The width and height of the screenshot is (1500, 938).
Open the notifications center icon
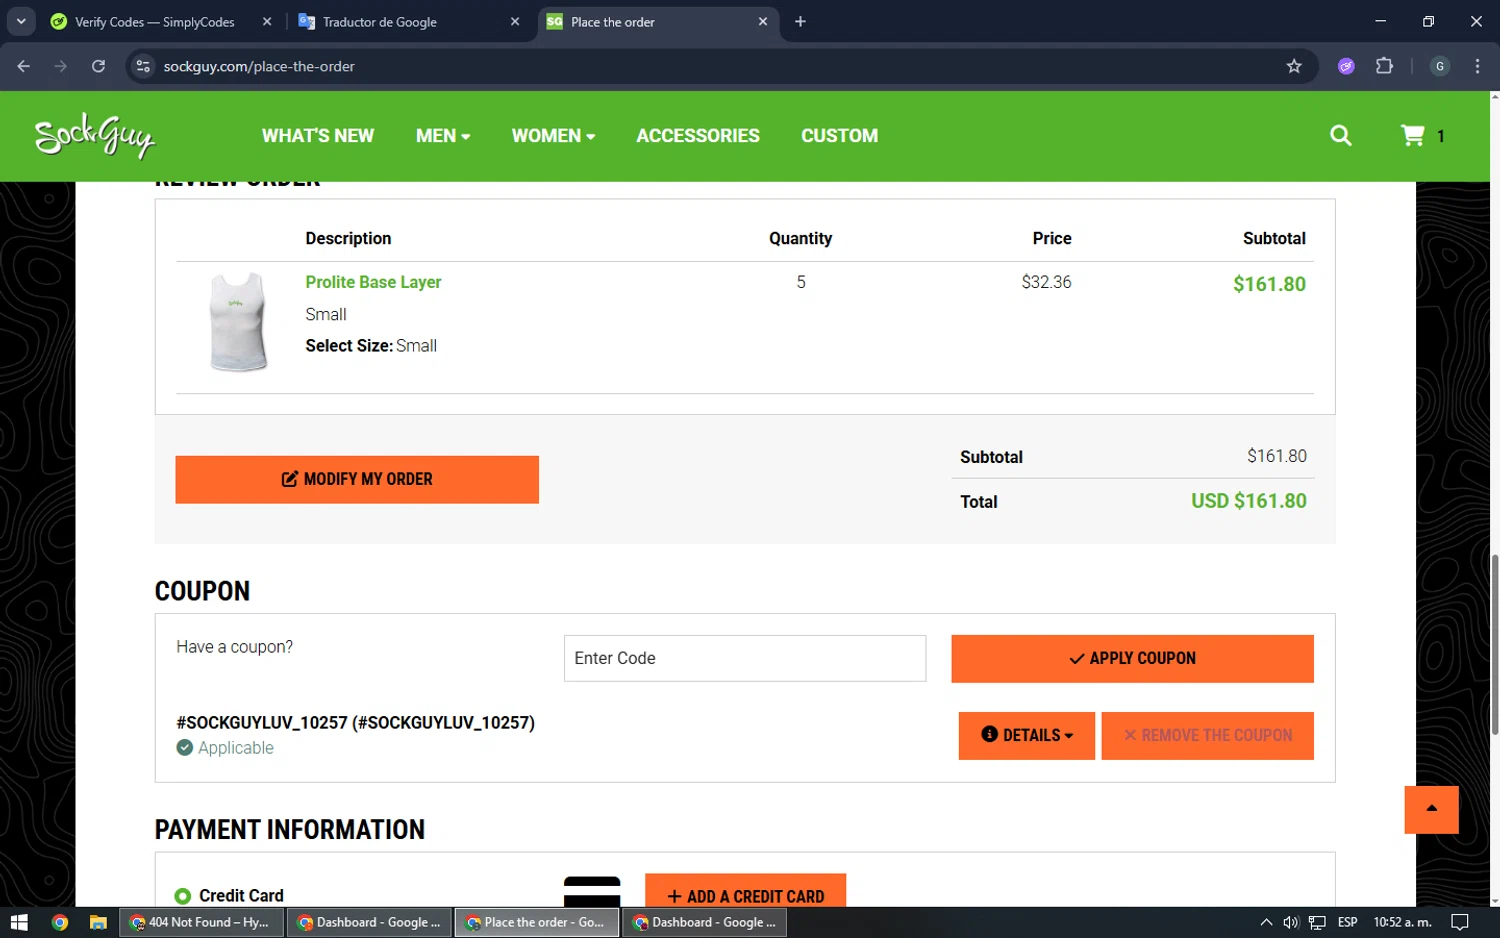click(1460, 922)
